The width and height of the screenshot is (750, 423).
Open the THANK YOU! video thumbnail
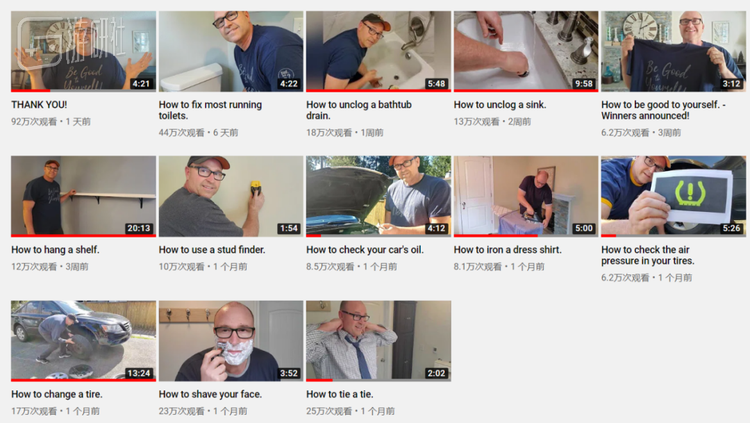[83, 51]
